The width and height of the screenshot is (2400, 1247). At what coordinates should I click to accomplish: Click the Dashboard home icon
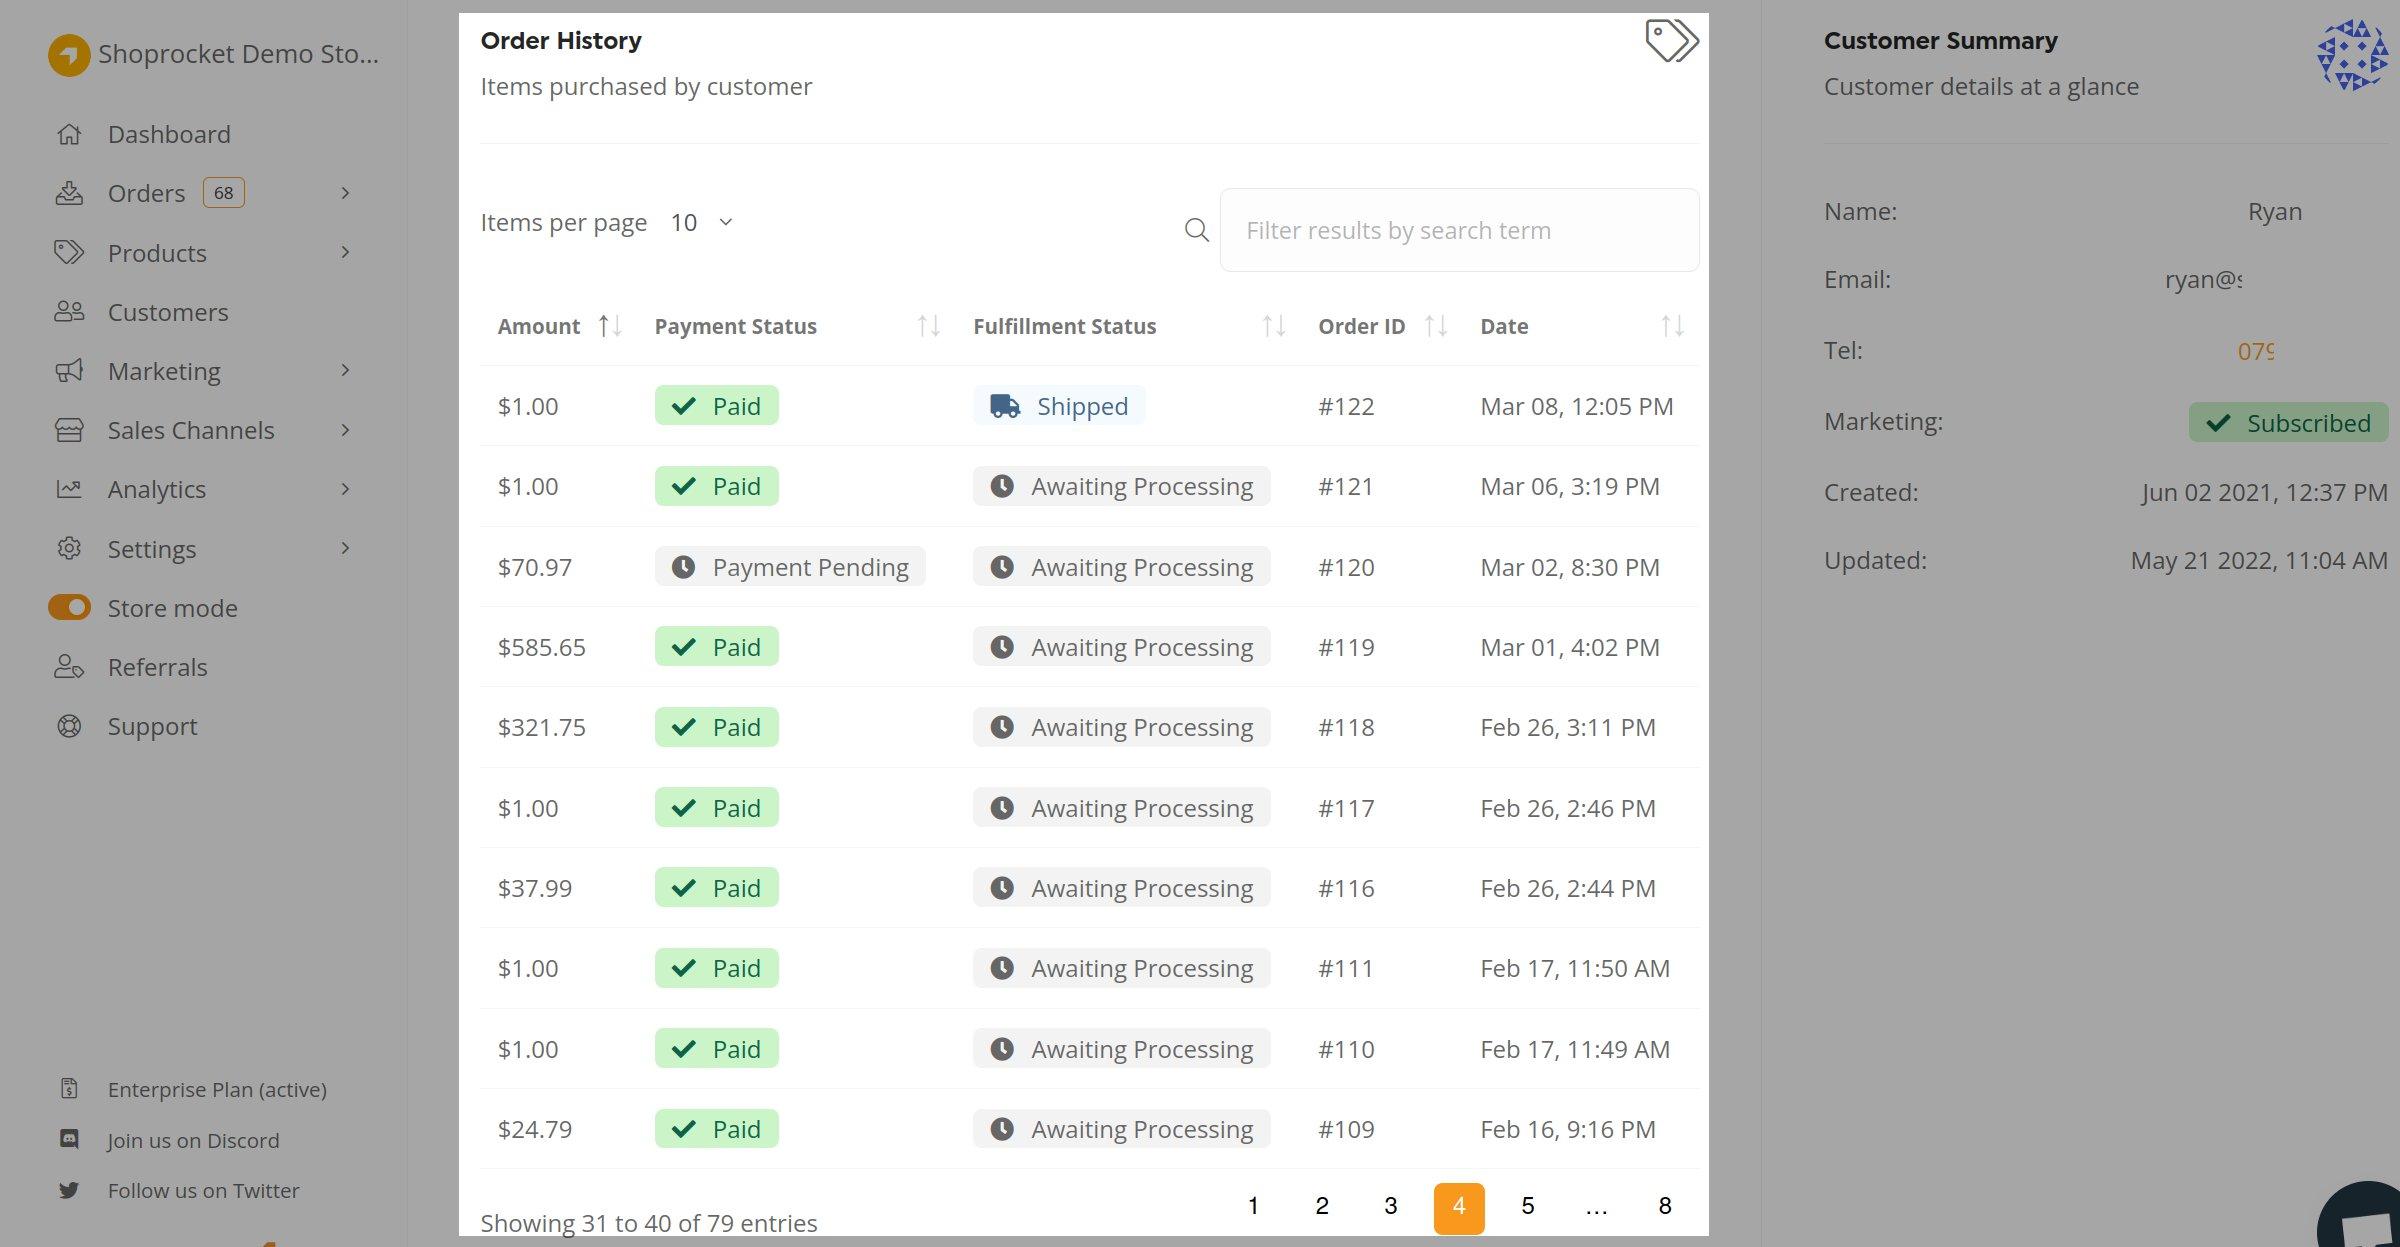click(69, 134)
